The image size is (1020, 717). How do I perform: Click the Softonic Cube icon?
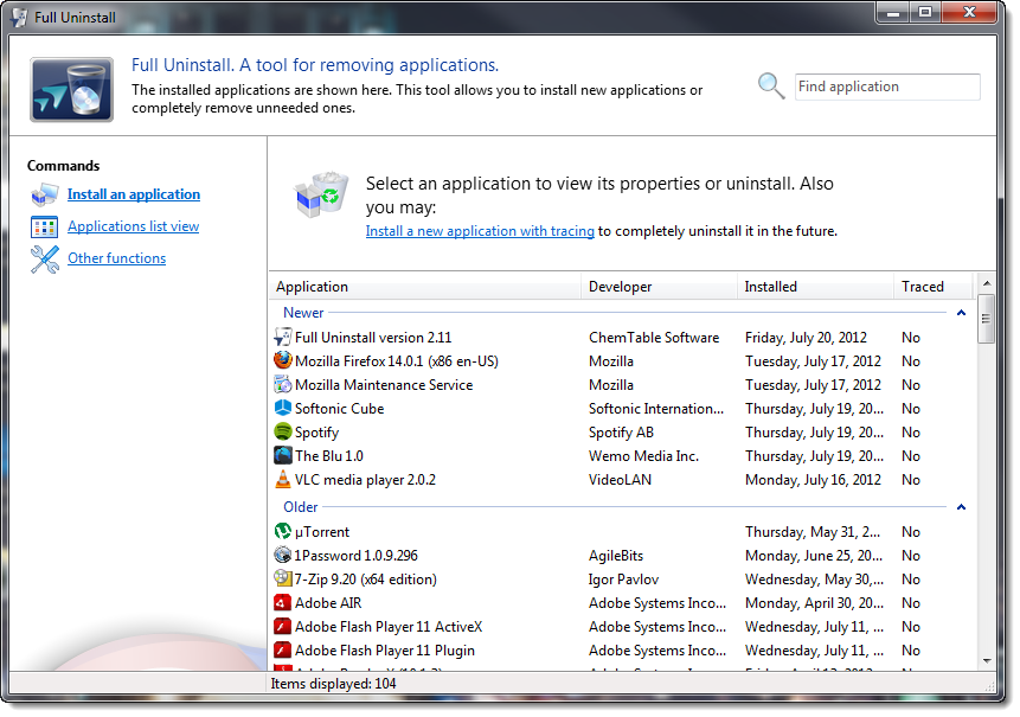tap(282, 408)
